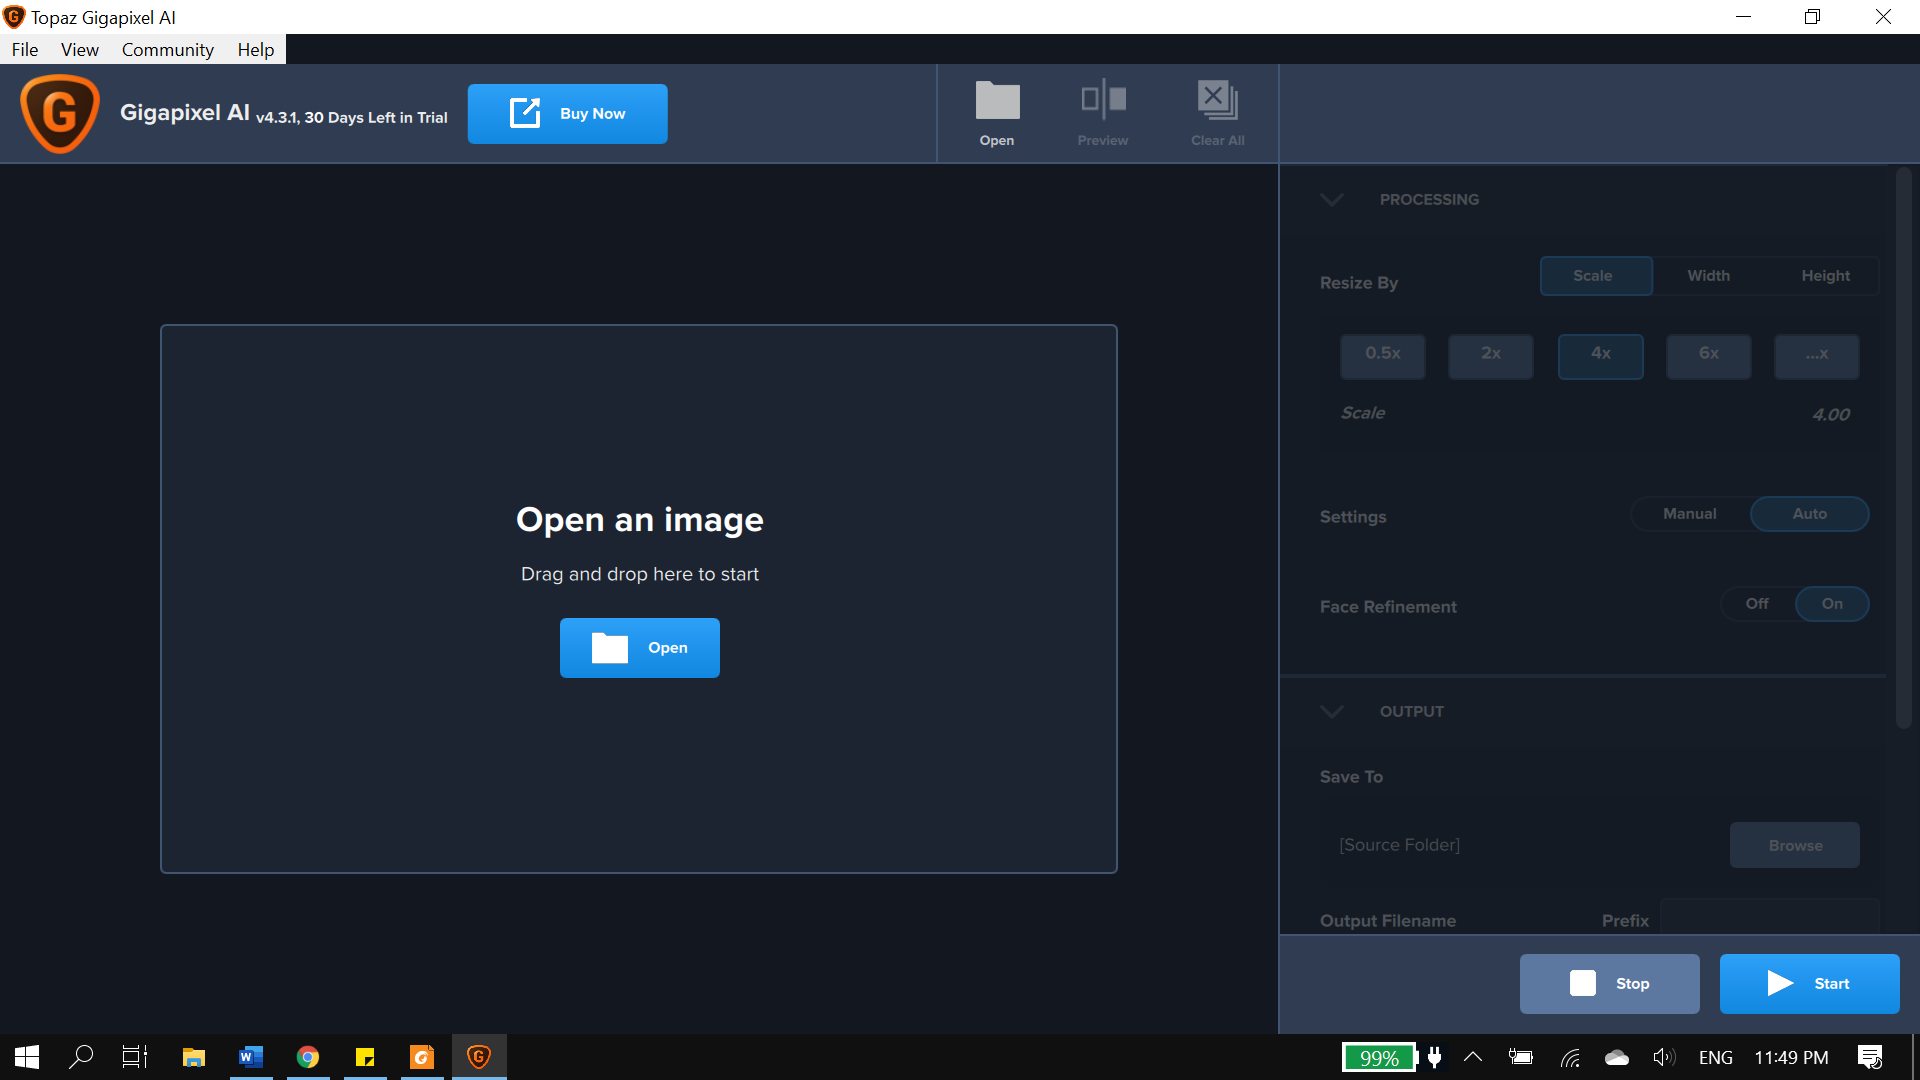Click the OneDrive cloud tray icon
Image resolution: width=1920 pixels, height=1080 pixels.
pyautogui.click(x=1617, y=1057)
